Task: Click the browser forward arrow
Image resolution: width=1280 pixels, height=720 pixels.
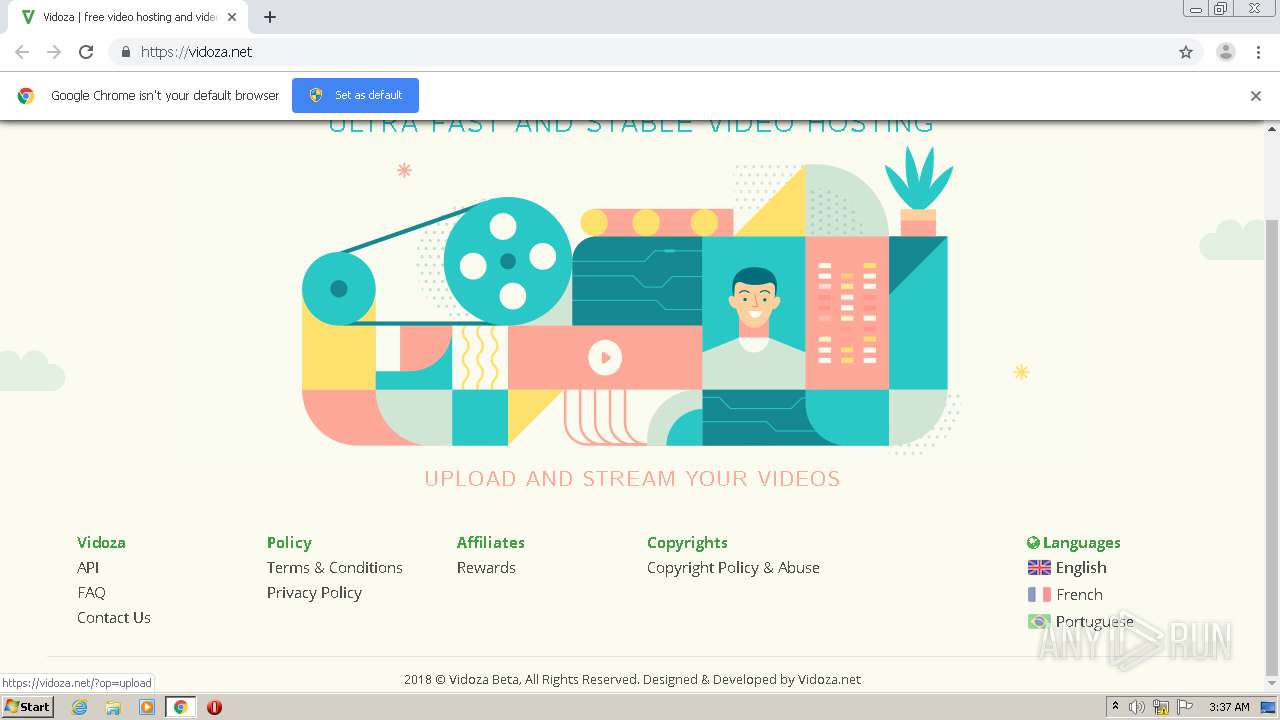Action: [x=54, y=52]
